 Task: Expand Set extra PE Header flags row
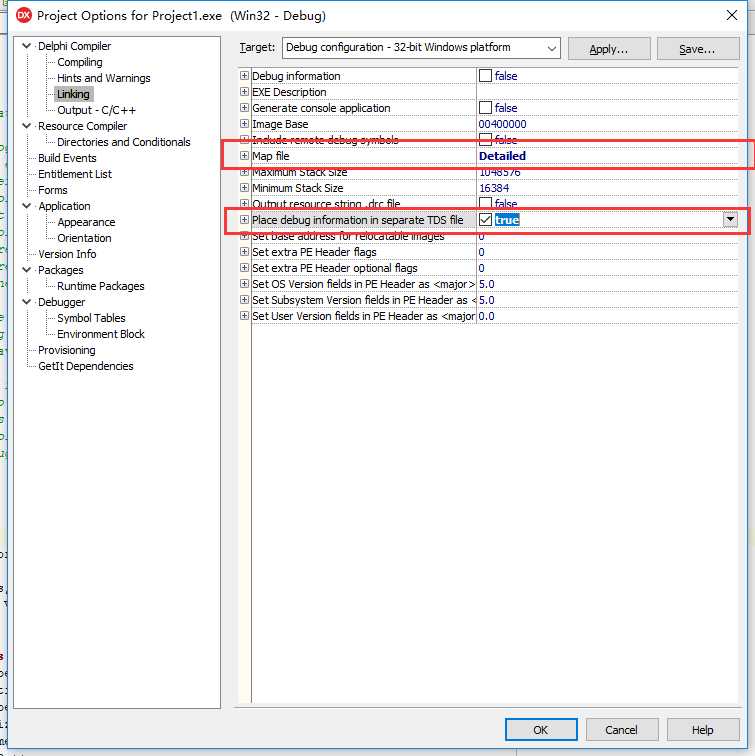[x=244, y=252]
